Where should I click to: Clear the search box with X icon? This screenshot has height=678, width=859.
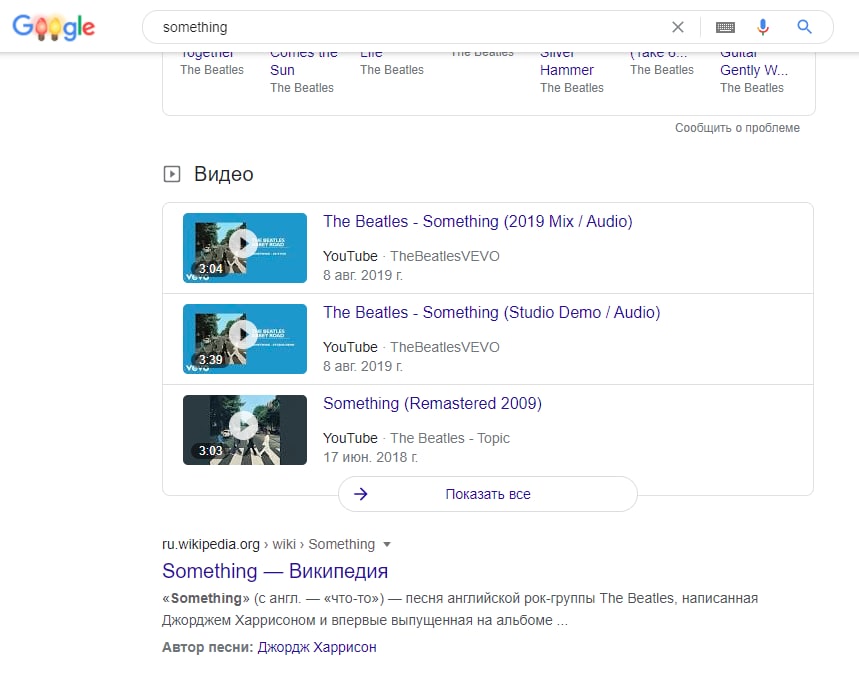(678, 27)
